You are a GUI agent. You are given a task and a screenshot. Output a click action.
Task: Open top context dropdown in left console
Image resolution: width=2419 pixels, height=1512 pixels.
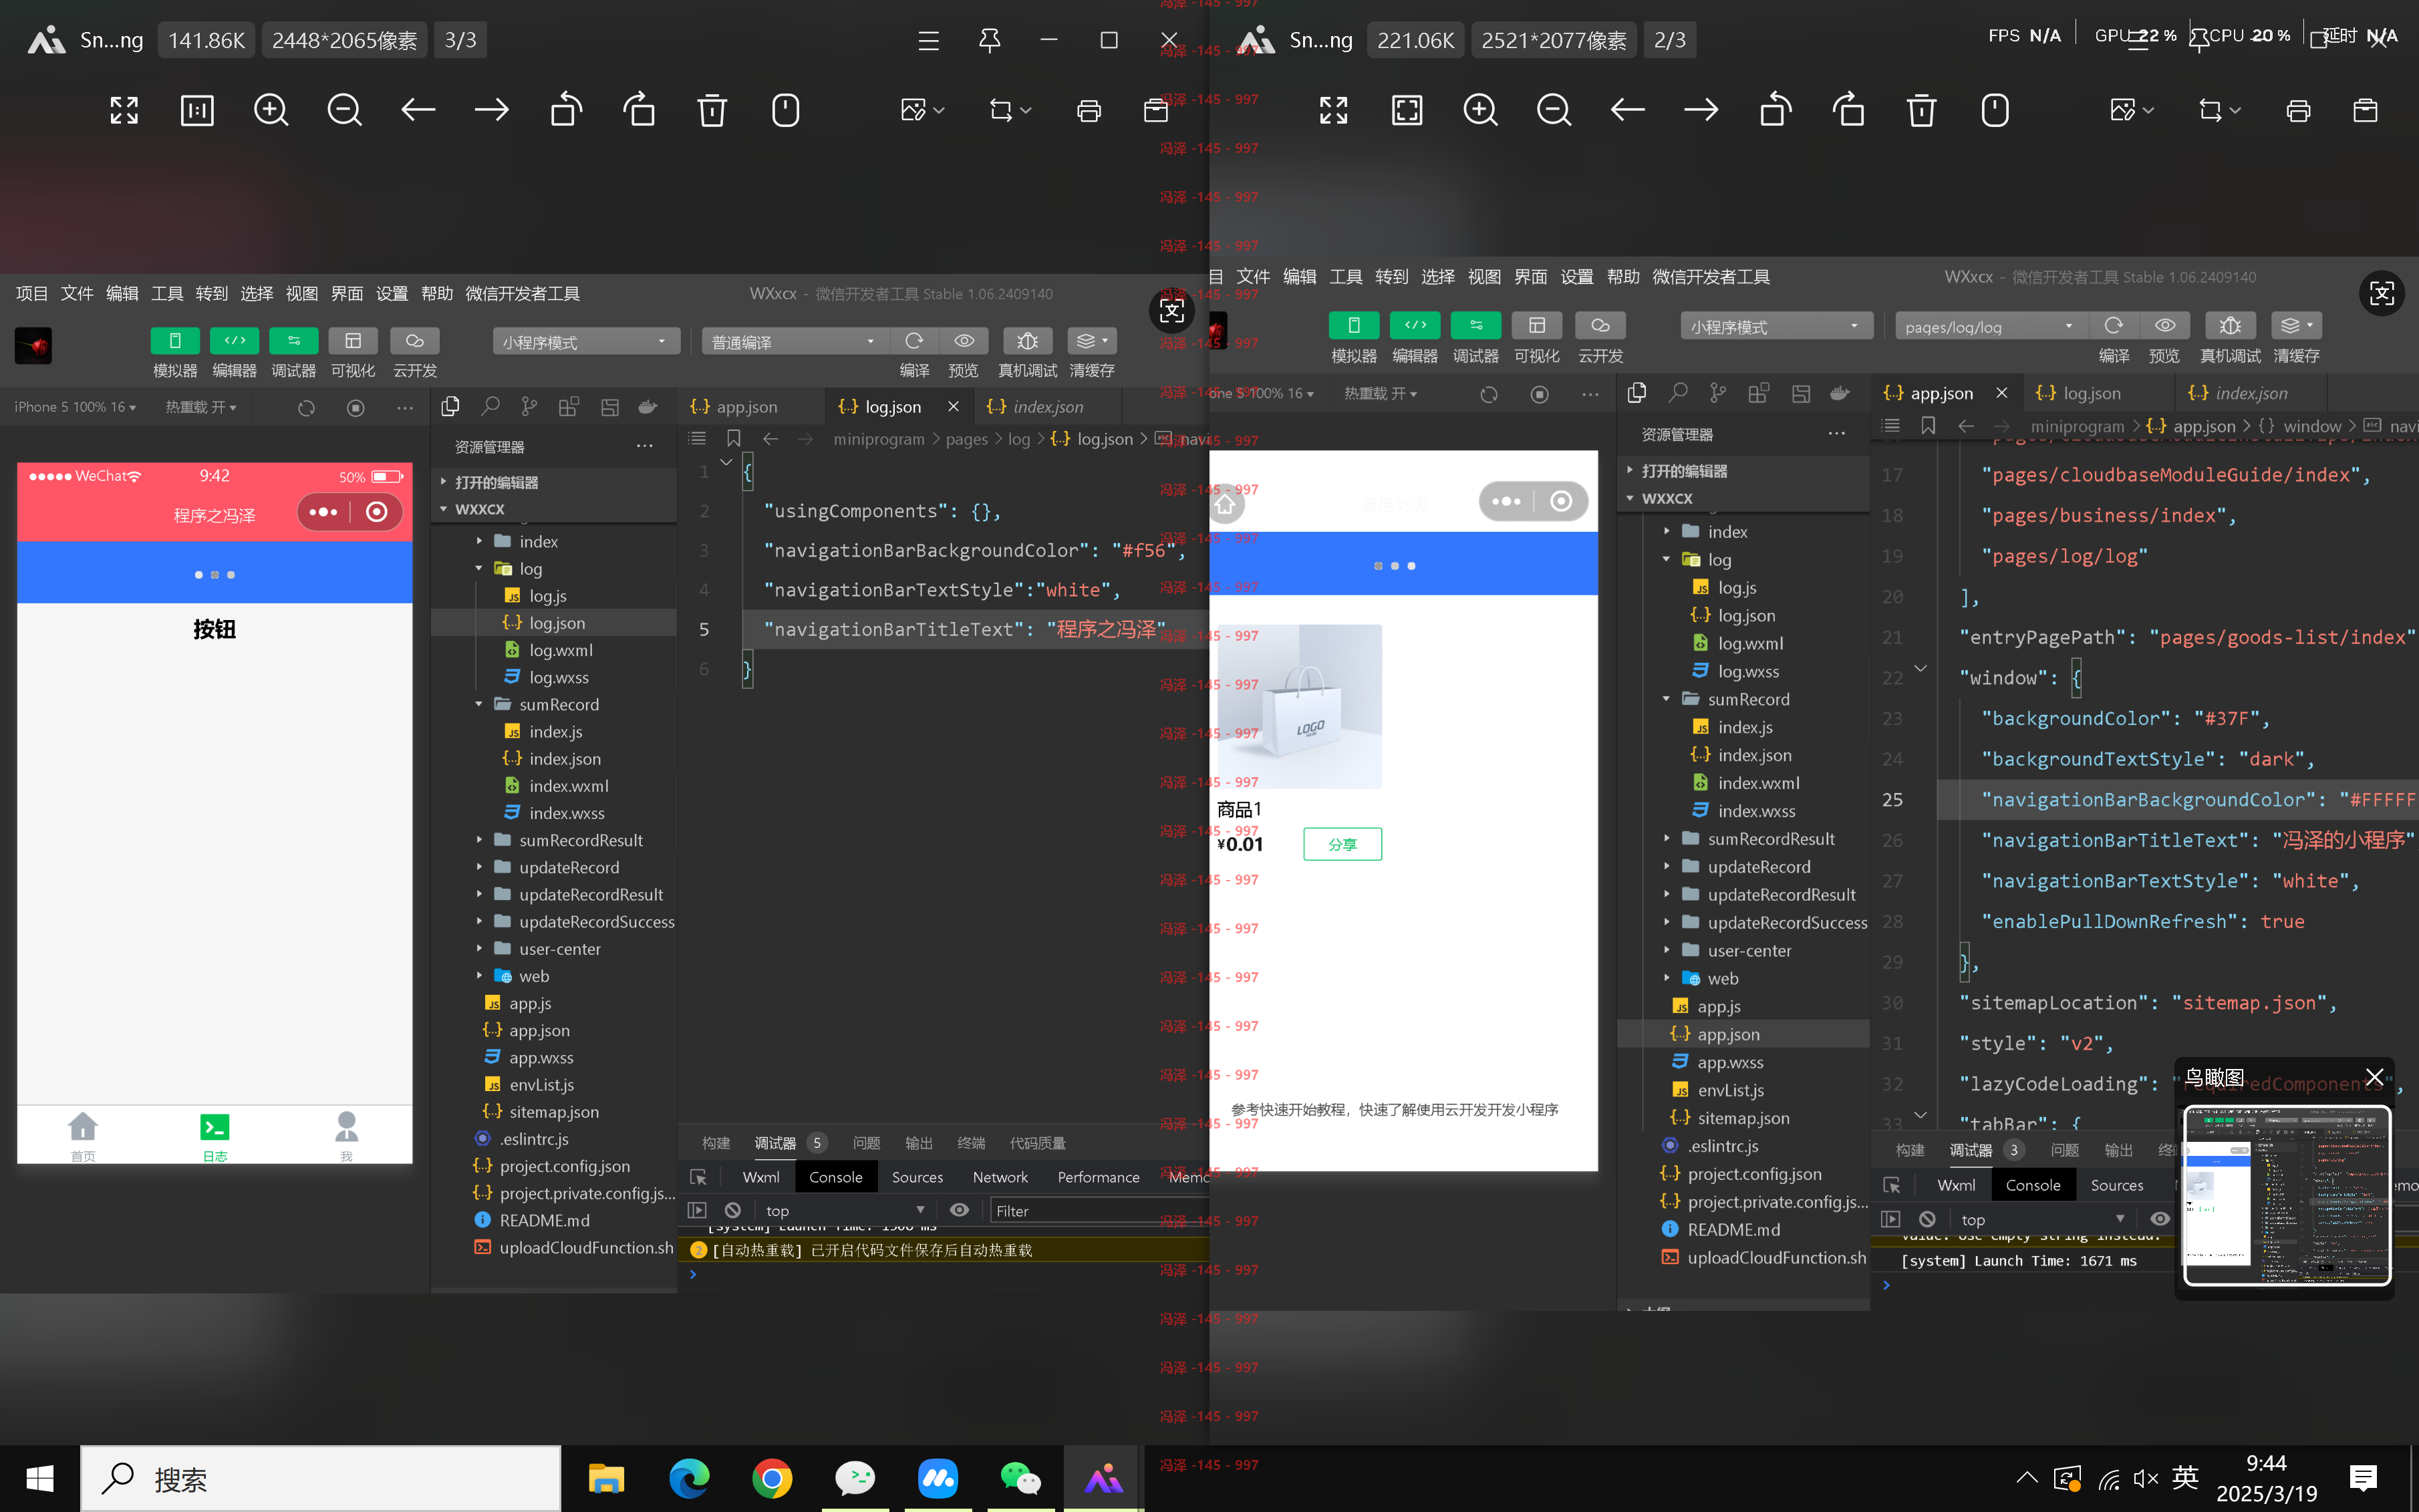[x=845, y=1211]
